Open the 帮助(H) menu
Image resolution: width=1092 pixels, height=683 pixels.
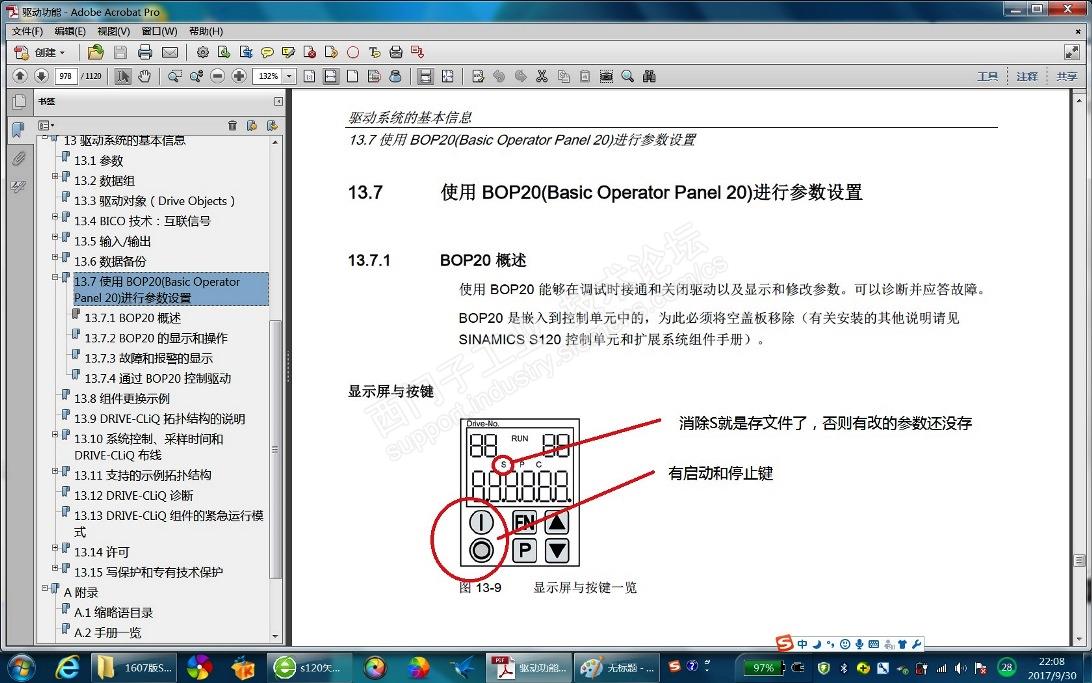pos(206,31)
